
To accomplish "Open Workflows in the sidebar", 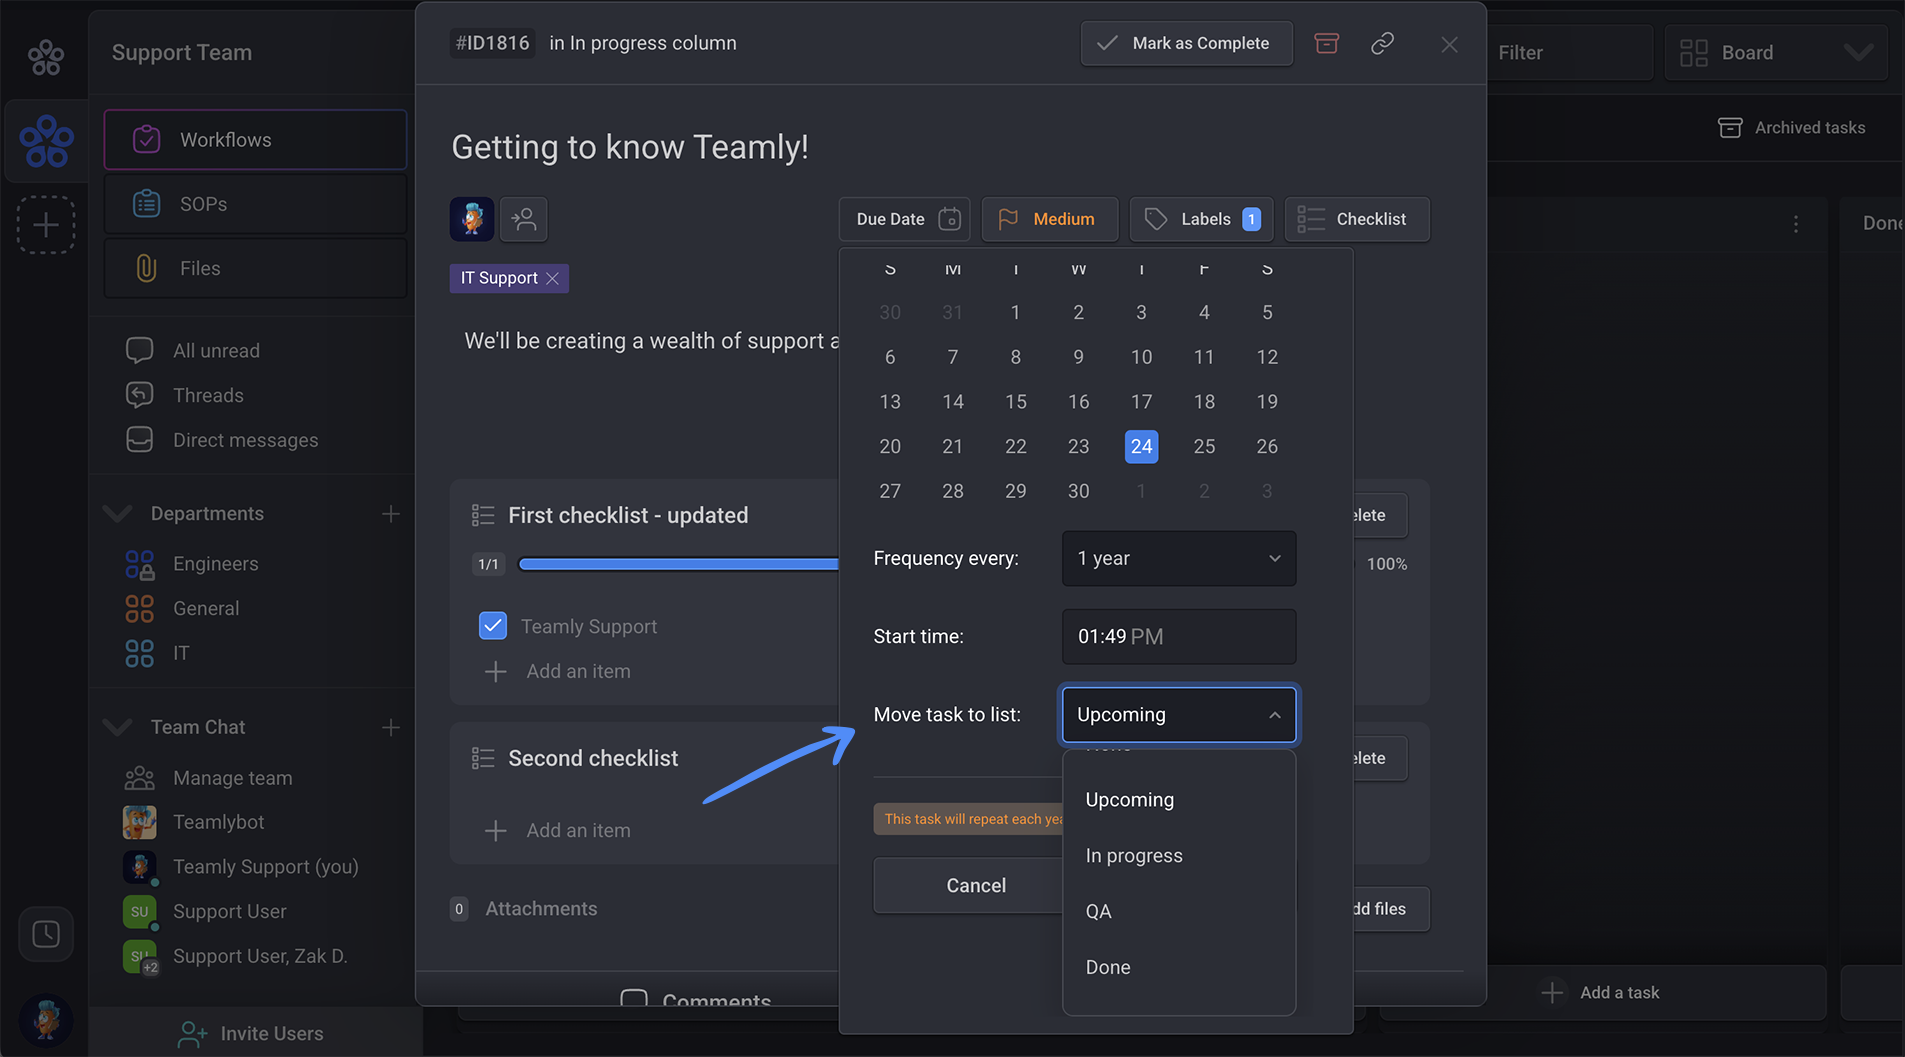I will (x=255, y=140).
